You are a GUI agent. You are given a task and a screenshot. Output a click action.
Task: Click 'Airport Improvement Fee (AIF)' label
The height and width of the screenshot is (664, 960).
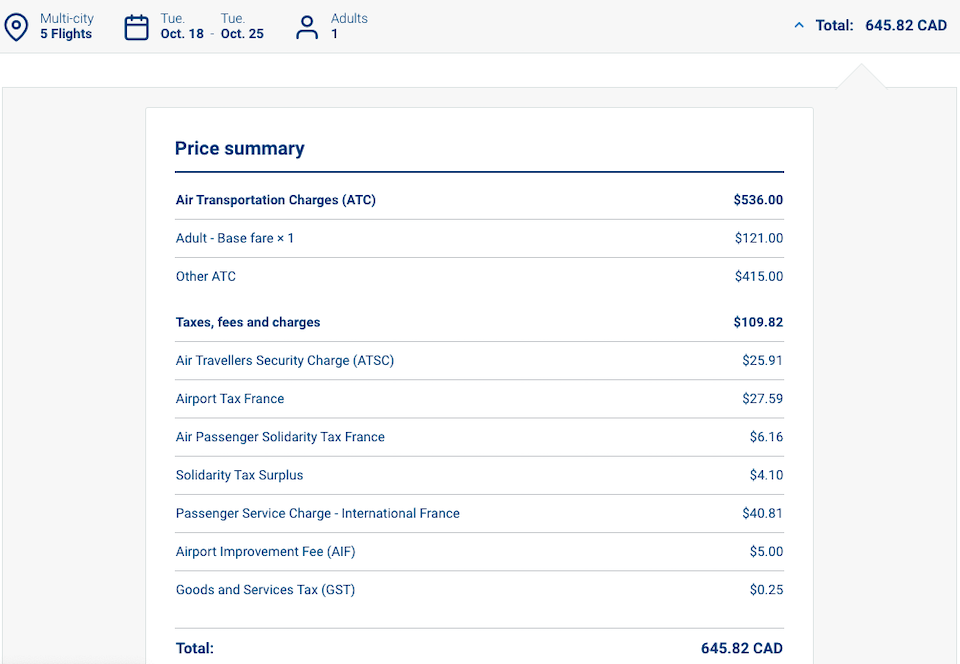[265, 552]
